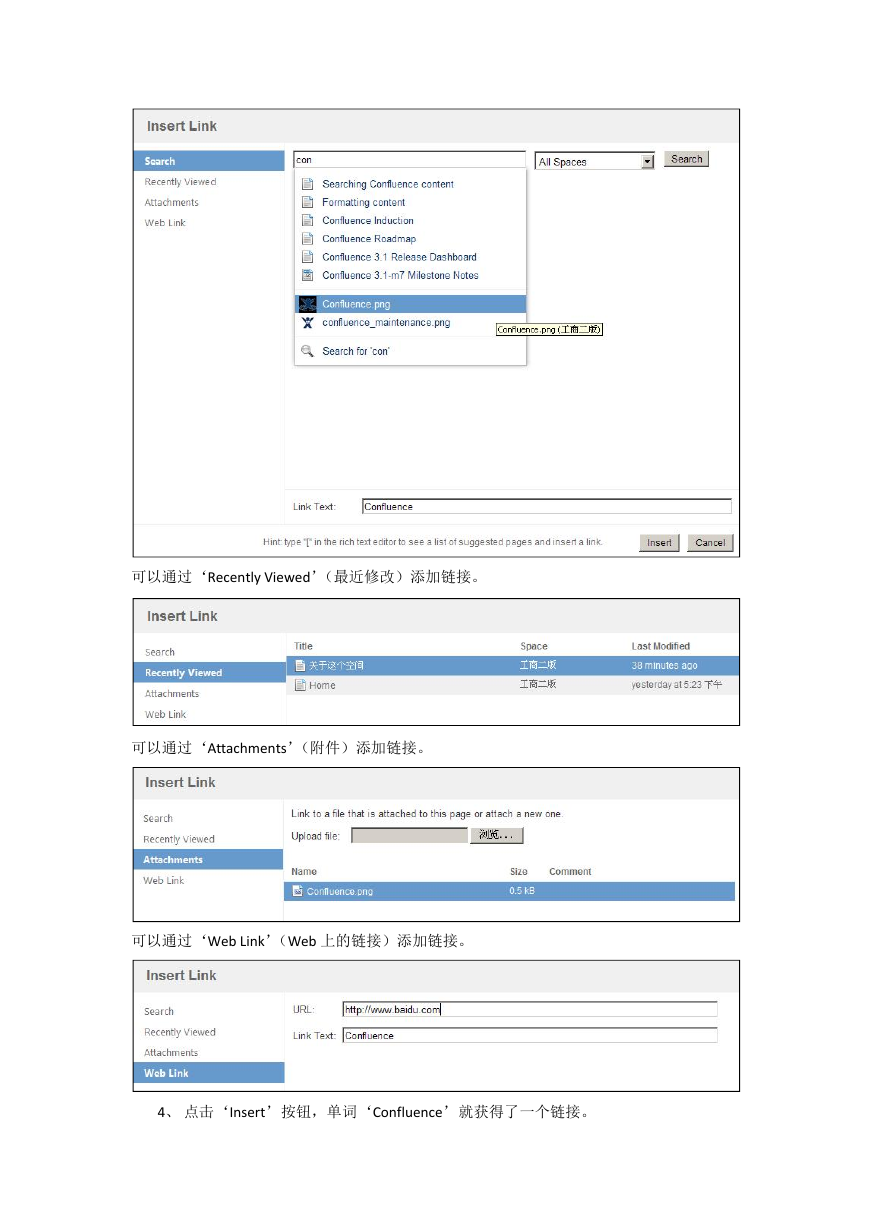Viewport: 869px width, 1228px height.
Task: Click the 浏览... browse button
Action: pos(497,835)
